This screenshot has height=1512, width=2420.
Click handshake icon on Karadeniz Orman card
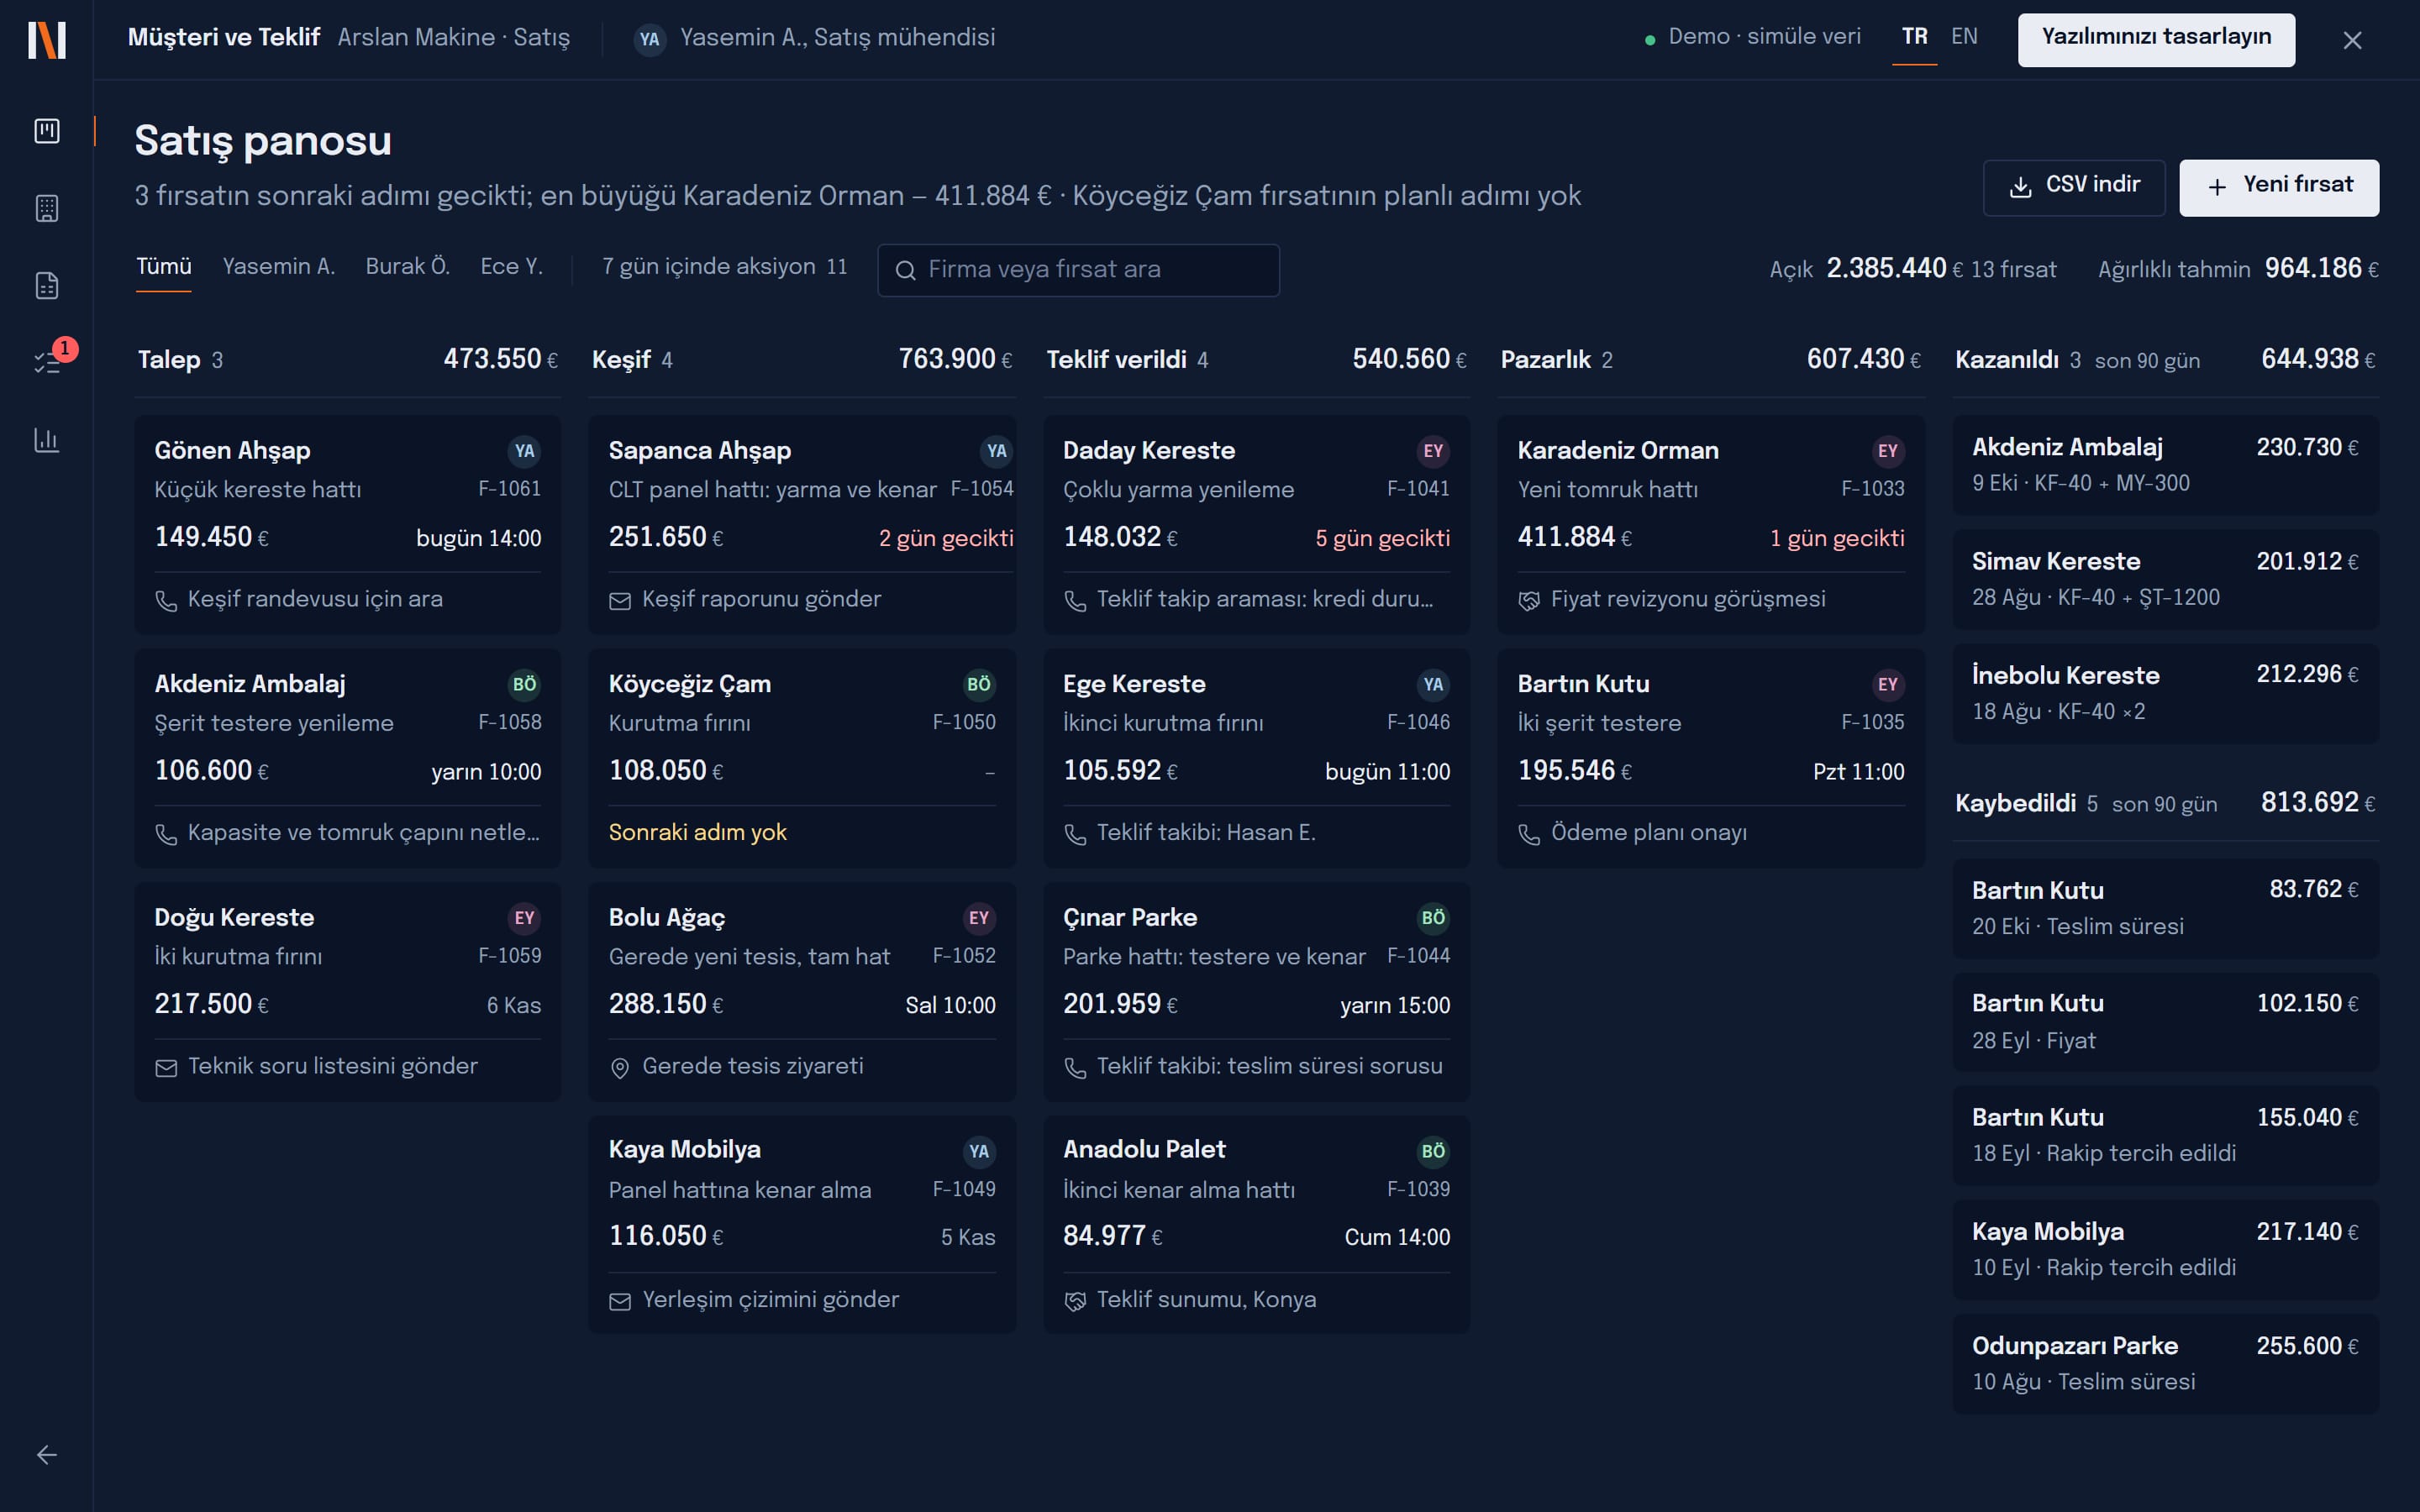pyautogui.click(x=1529, y=600)
